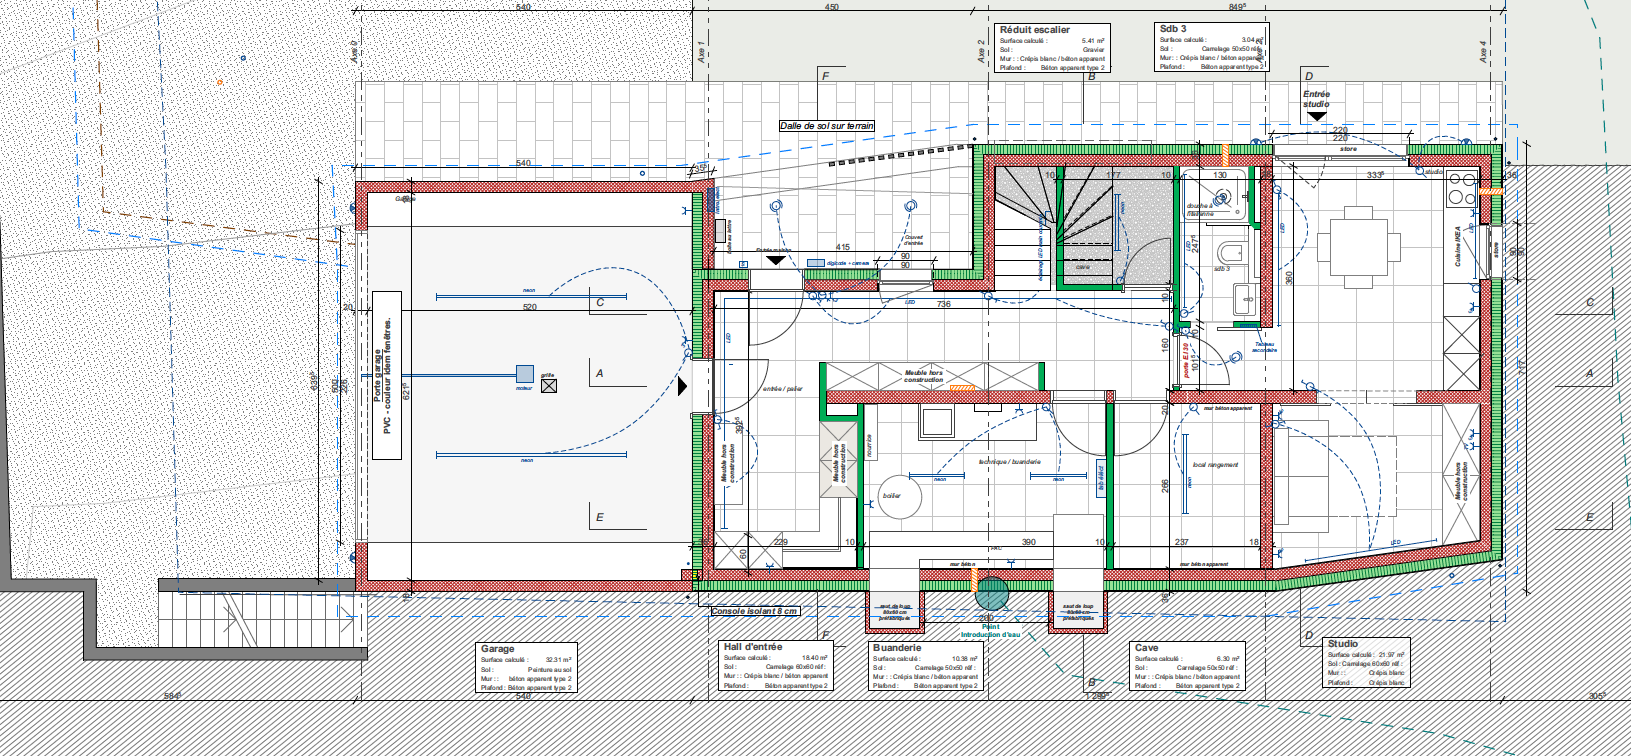This screenshot has width=1631, height=756.
Task: Select the round boiler symbol
Action: [900, 497]
